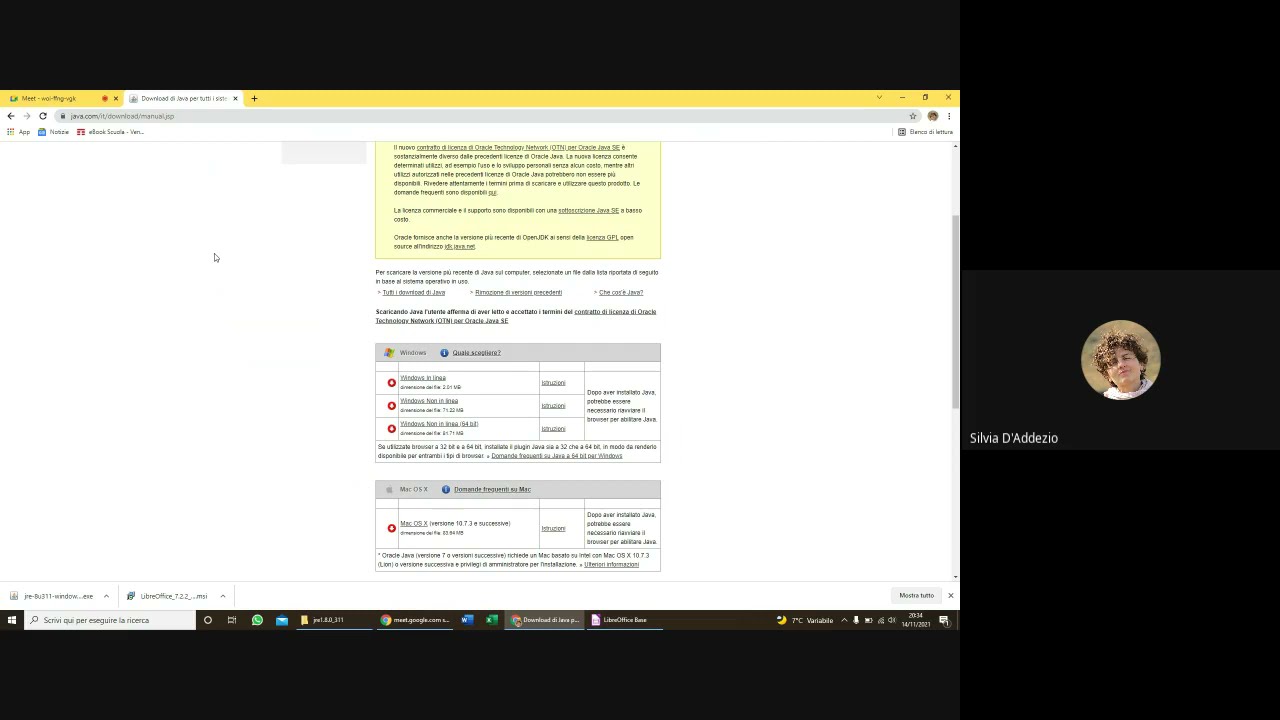The image size is (1280, 720).
Task: Click the browser back arrow
Action: point(11,116)
